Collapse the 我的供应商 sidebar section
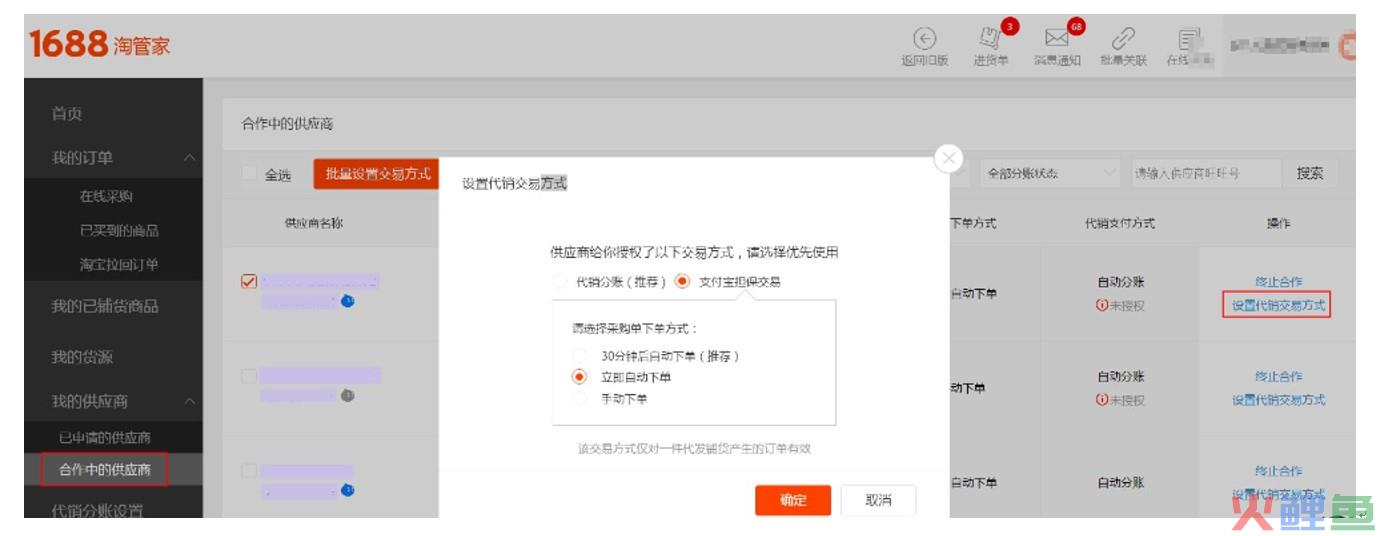This screenshot has width=1399, height=536. 189,401
